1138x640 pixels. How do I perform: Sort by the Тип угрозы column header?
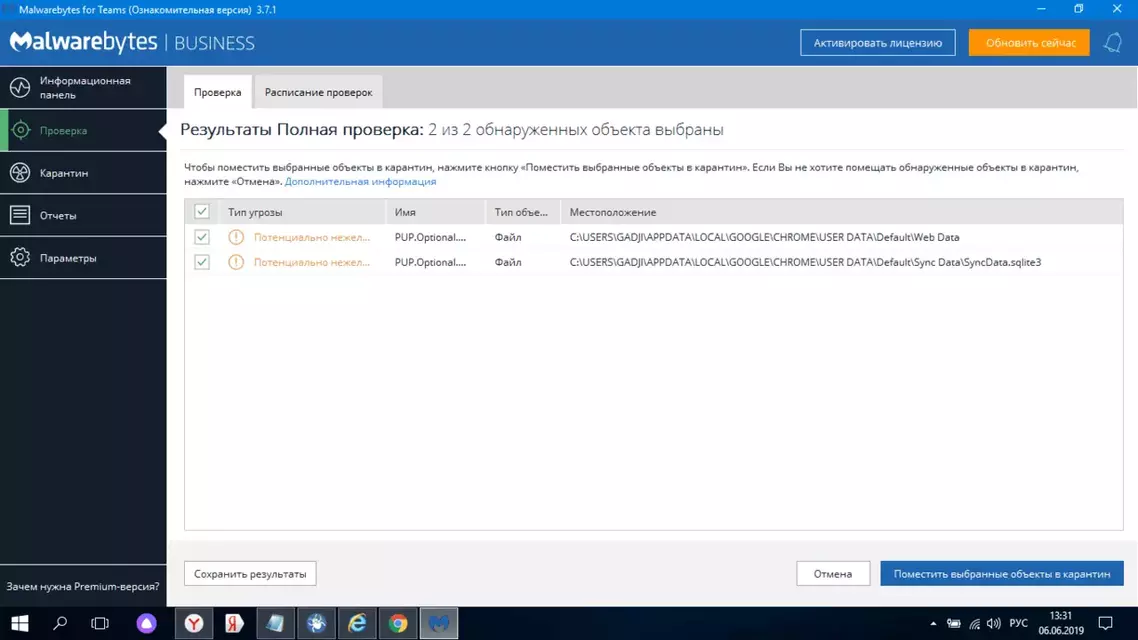[x=255, y=213]
